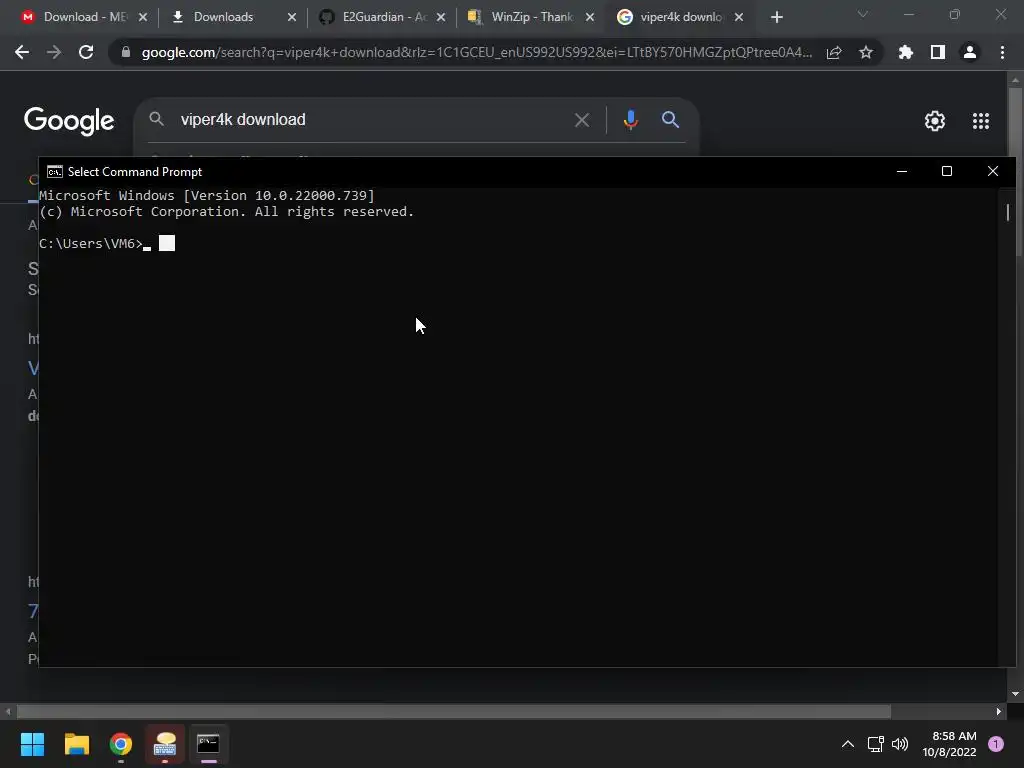This screenshot has width=1024, height=768.
Task: Open Windows Start menu
Action: click(32, 744)
